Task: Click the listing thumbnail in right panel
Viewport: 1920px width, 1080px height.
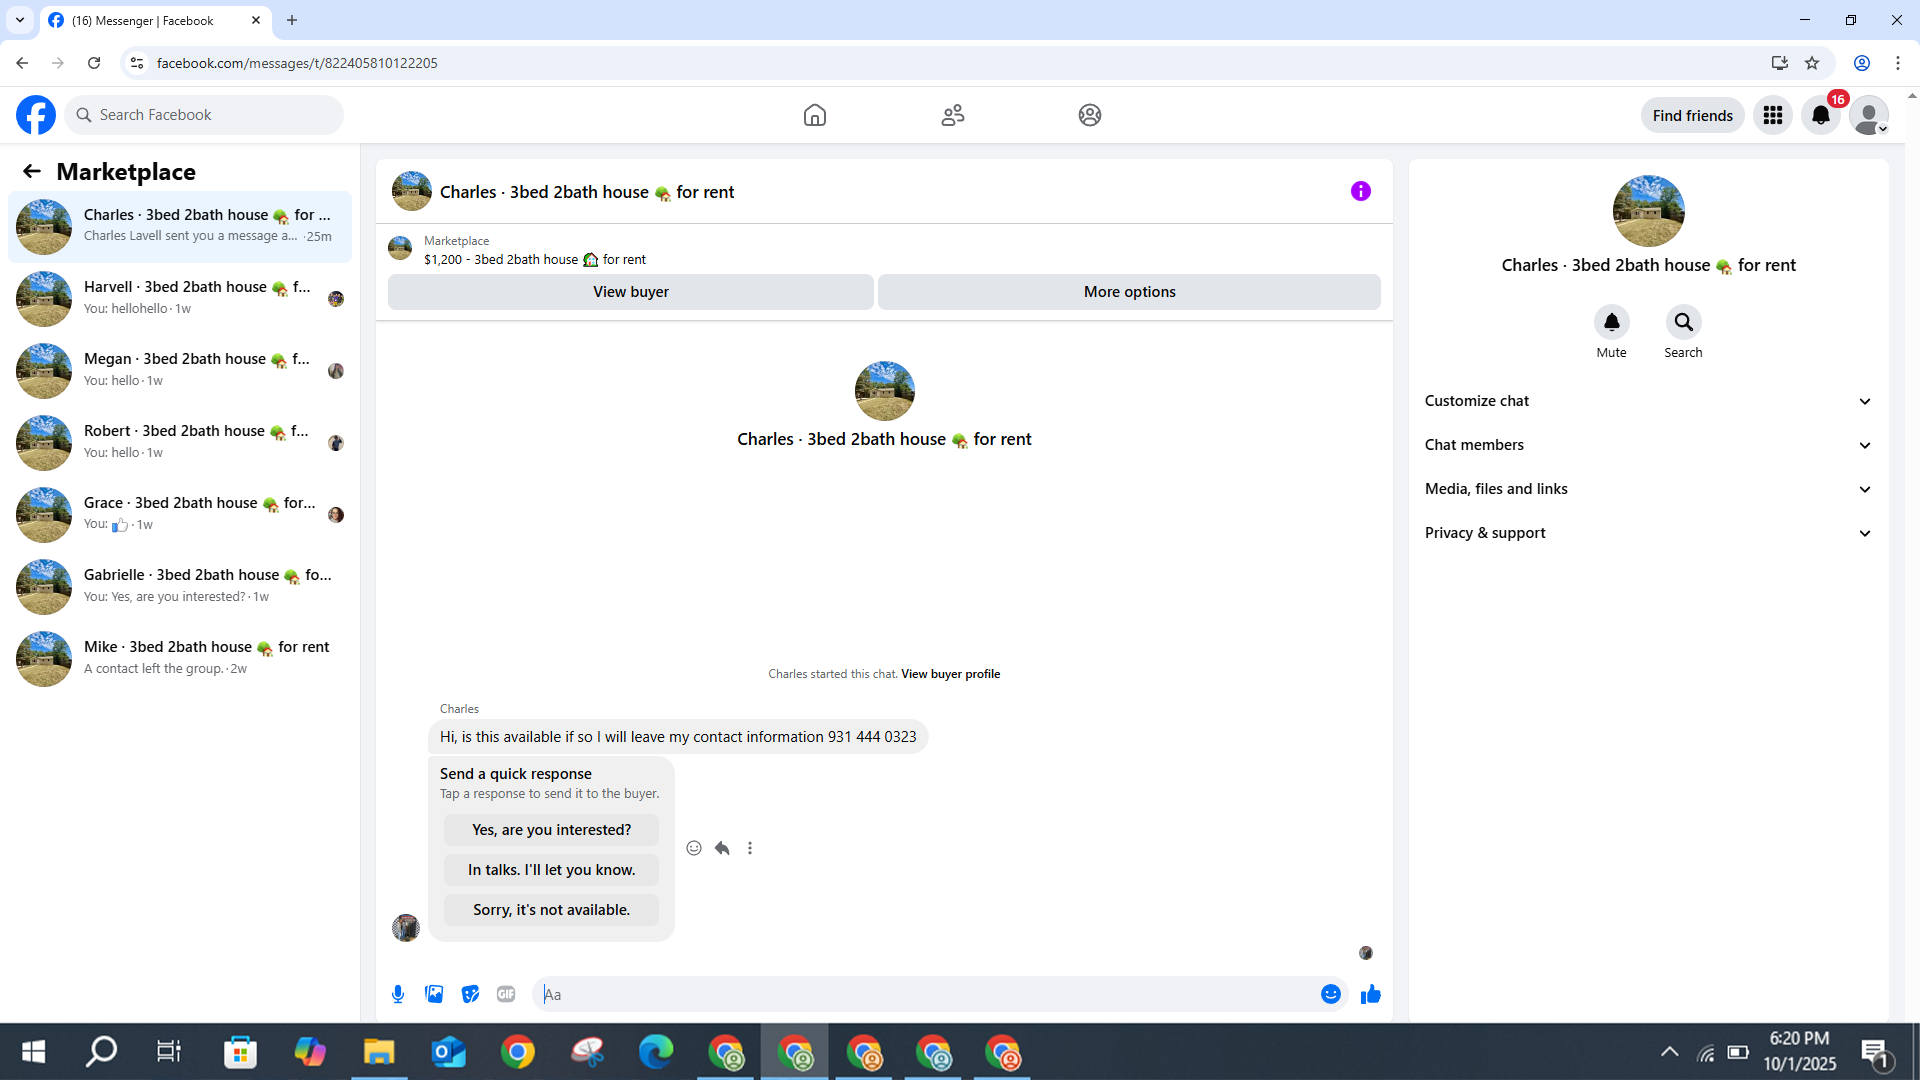Action: tap(1649, 211)
